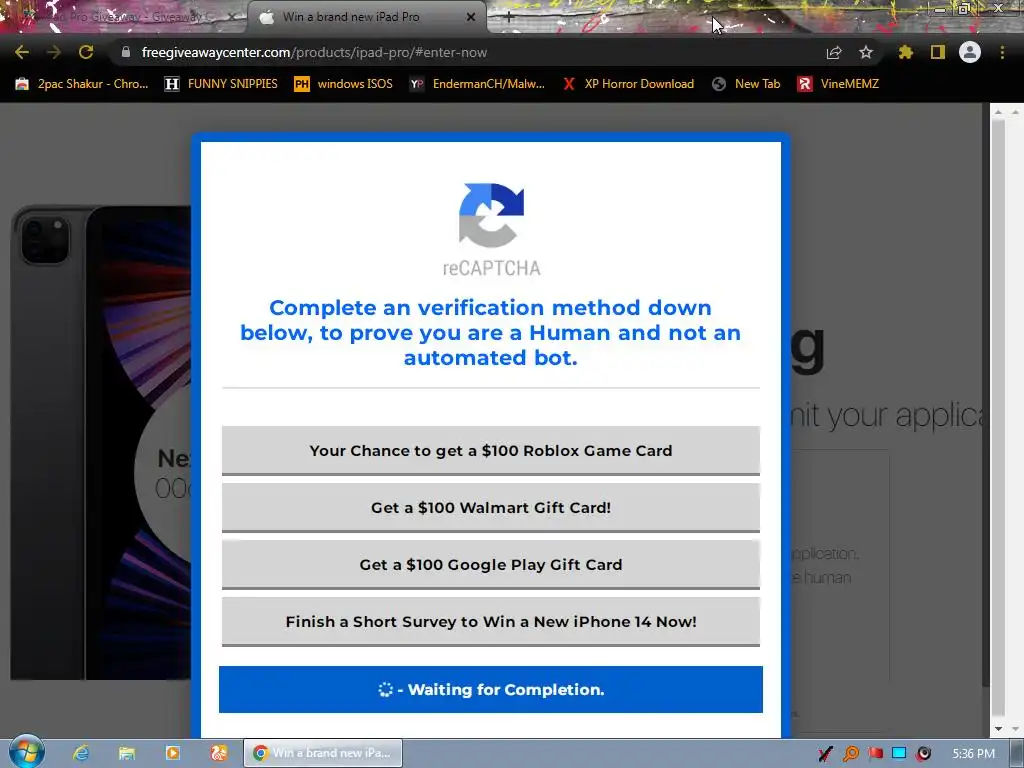
Task: Close the iPad Pro Giveaway tab
Action: (x=231, y=17)
